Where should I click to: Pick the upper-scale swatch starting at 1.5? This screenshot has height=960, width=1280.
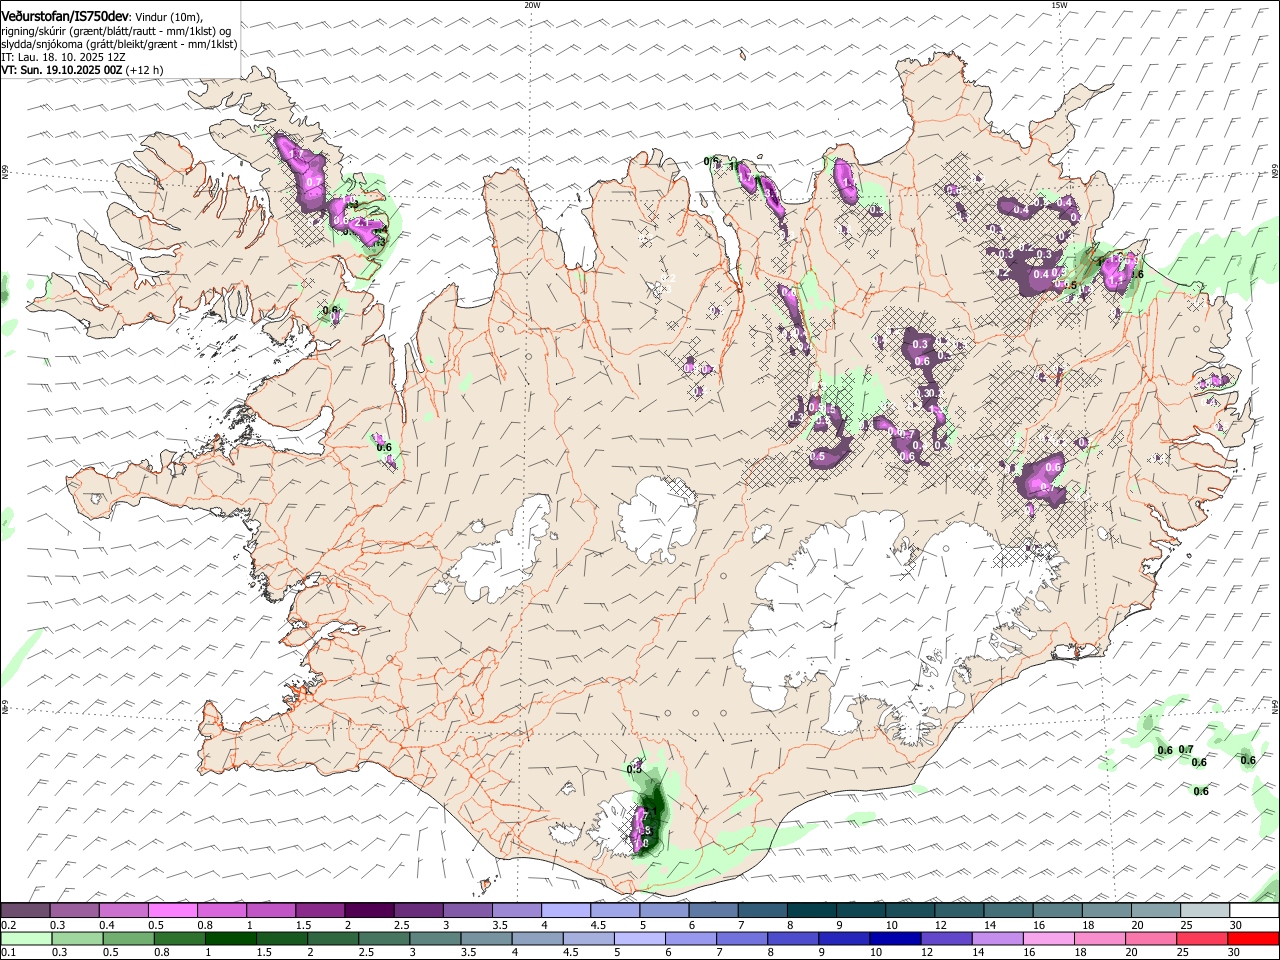click(320, 910)
